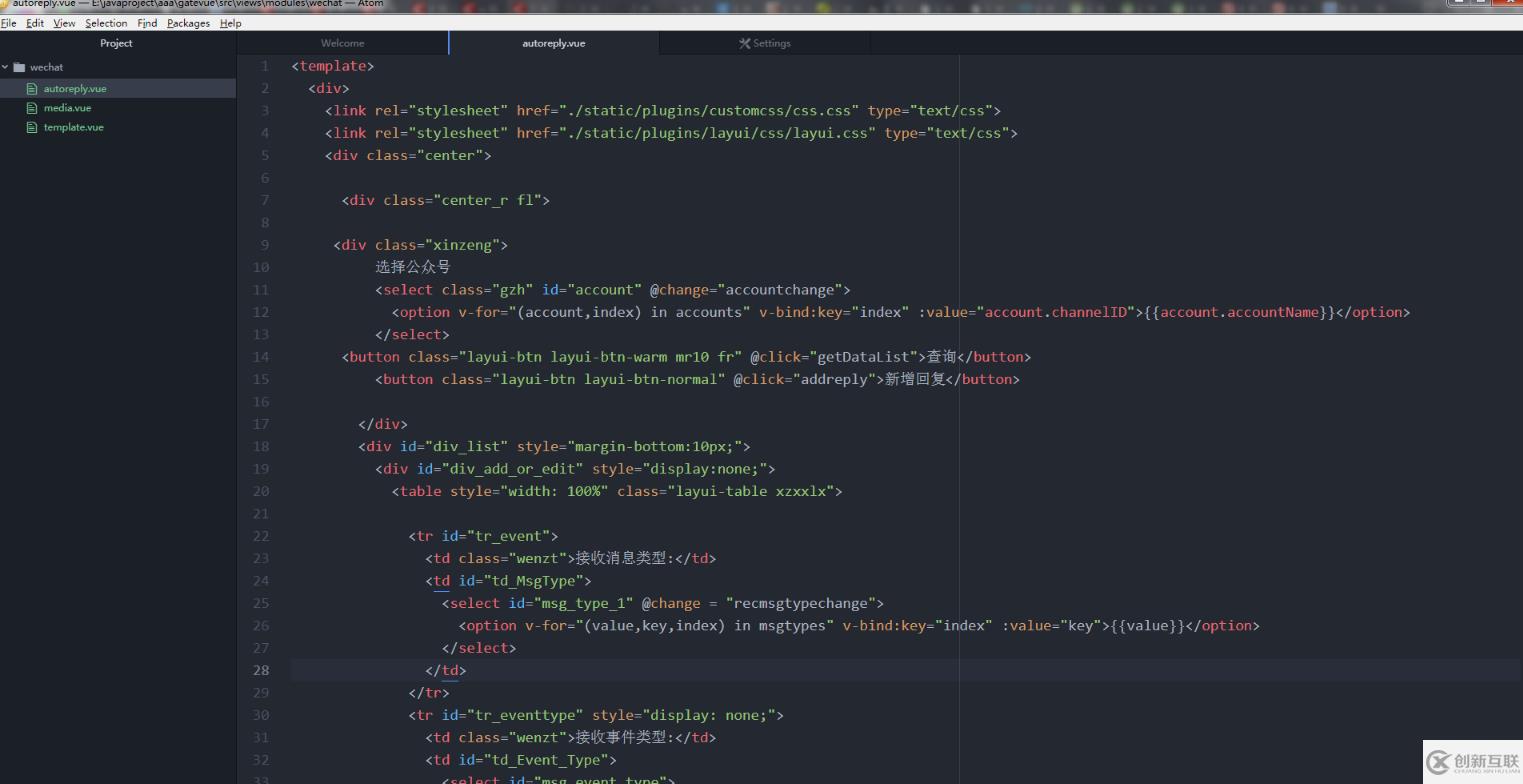Screen dimensions: 1523x784
Task: Open media.vue from the project tree
Action: [67, 108]
